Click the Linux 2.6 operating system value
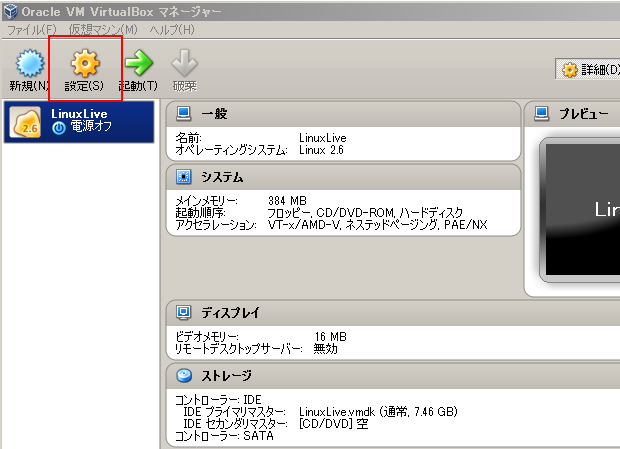Image resolution: width=620 pixels, height=449 pixels. 321,150
